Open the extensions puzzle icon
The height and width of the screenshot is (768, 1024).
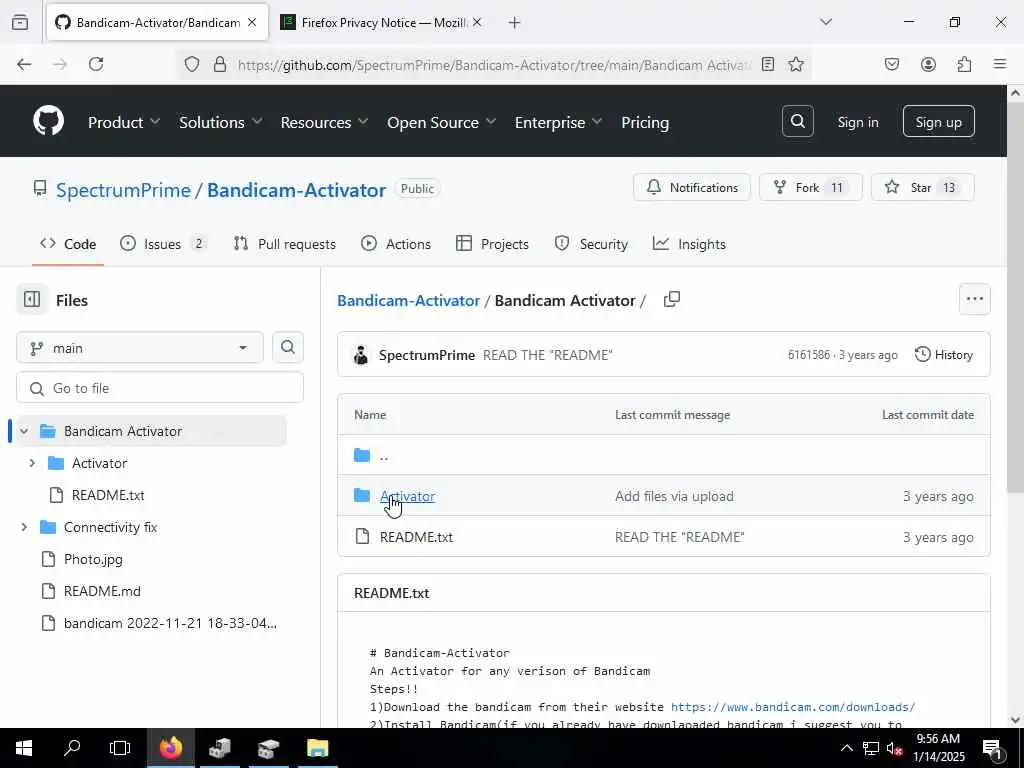point(964,64)
